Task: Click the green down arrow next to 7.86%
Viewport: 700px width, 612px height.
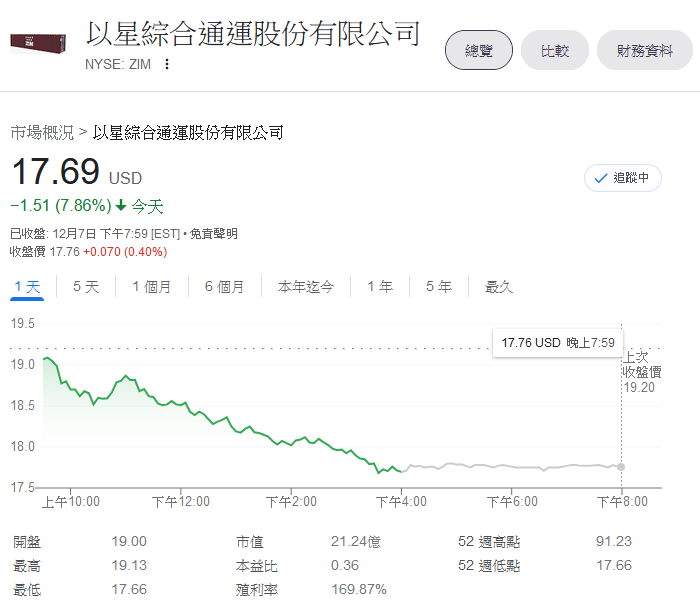Action: (121, 205)
